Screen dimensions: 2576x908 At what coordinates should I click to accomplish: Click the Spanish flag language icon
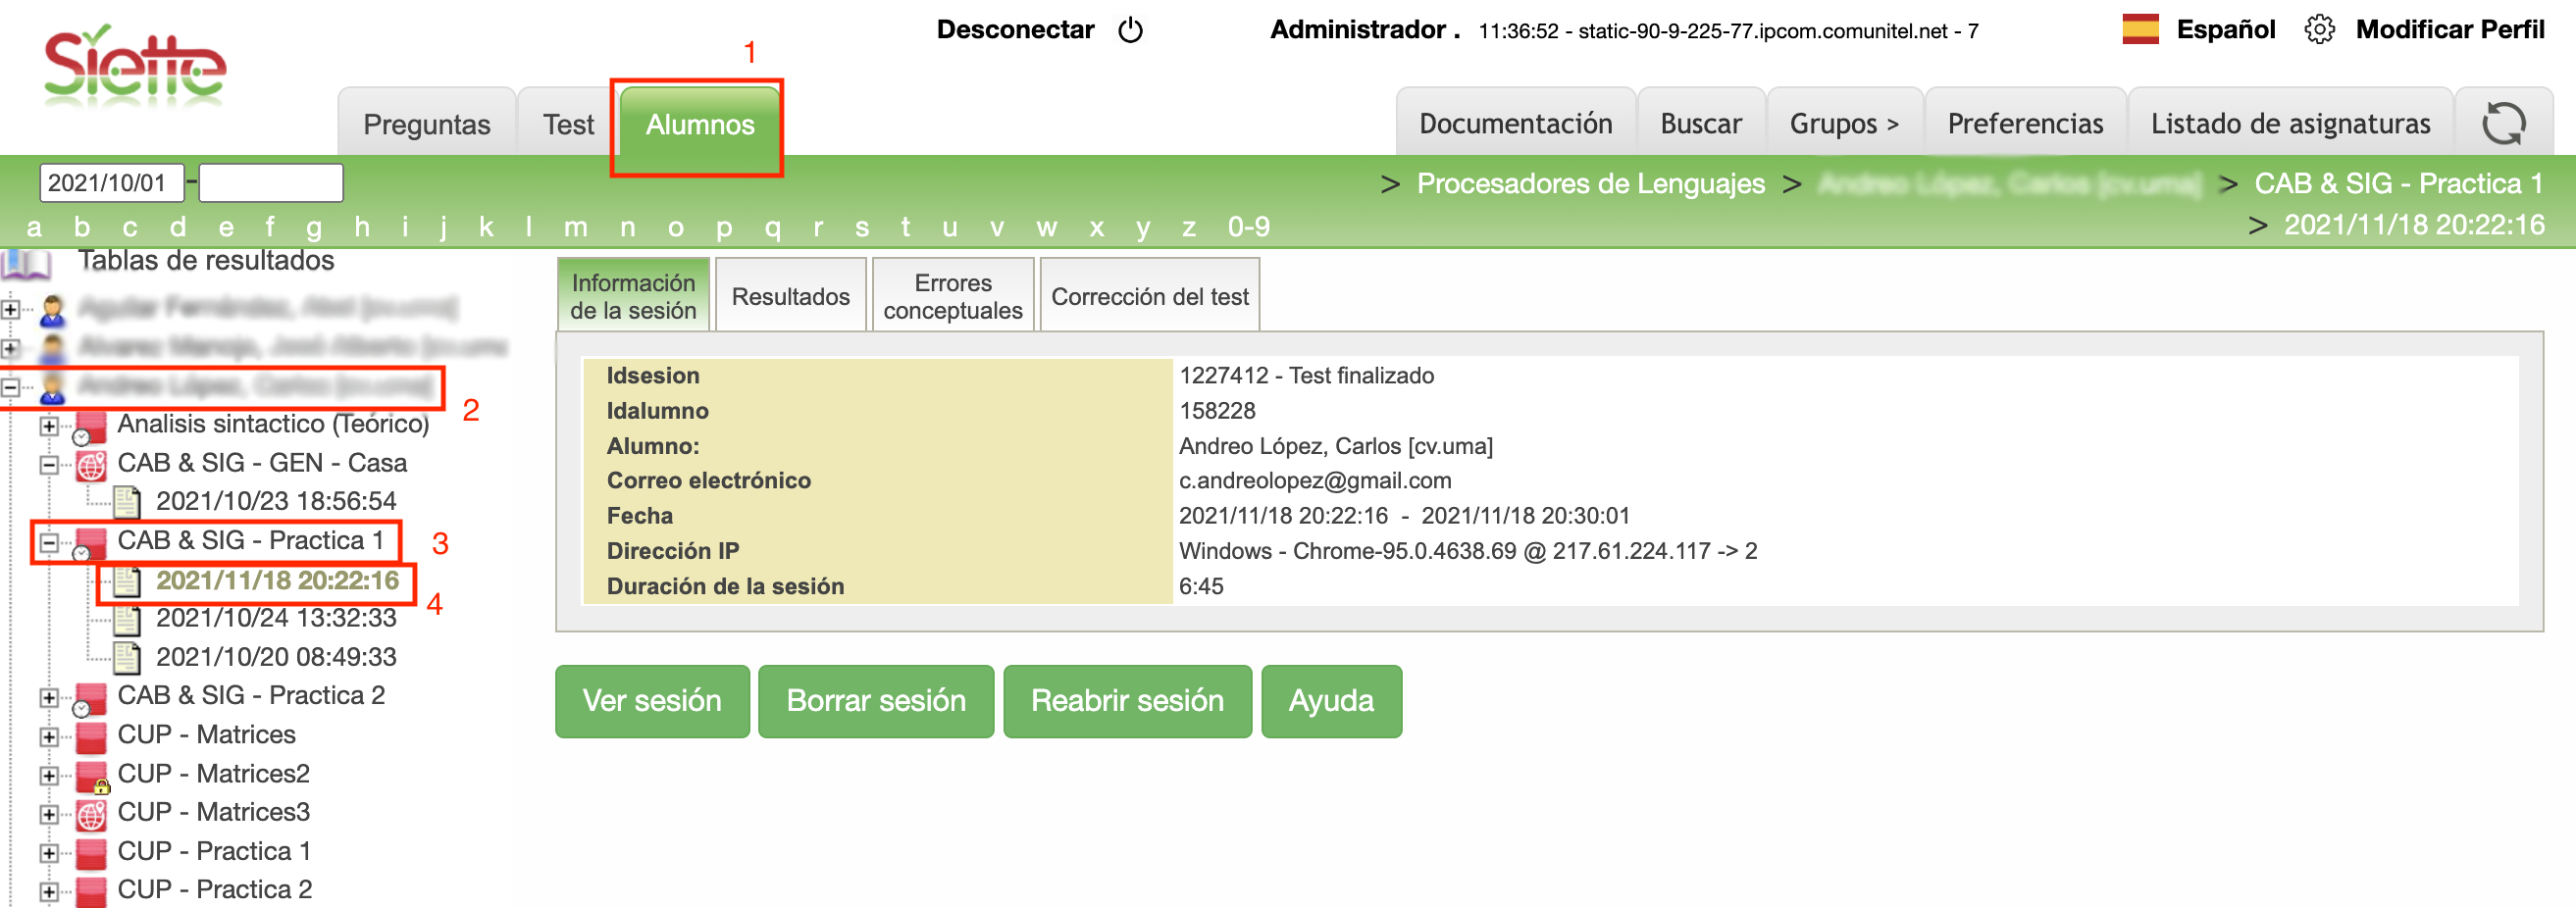(x=2140, y=30)
